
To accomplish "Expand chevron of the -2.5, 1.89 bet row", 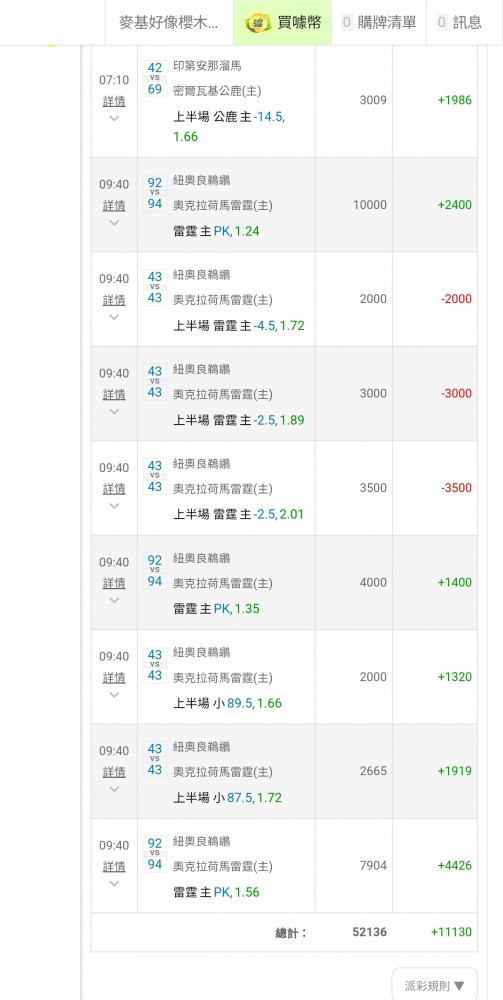I will point(114,411).
